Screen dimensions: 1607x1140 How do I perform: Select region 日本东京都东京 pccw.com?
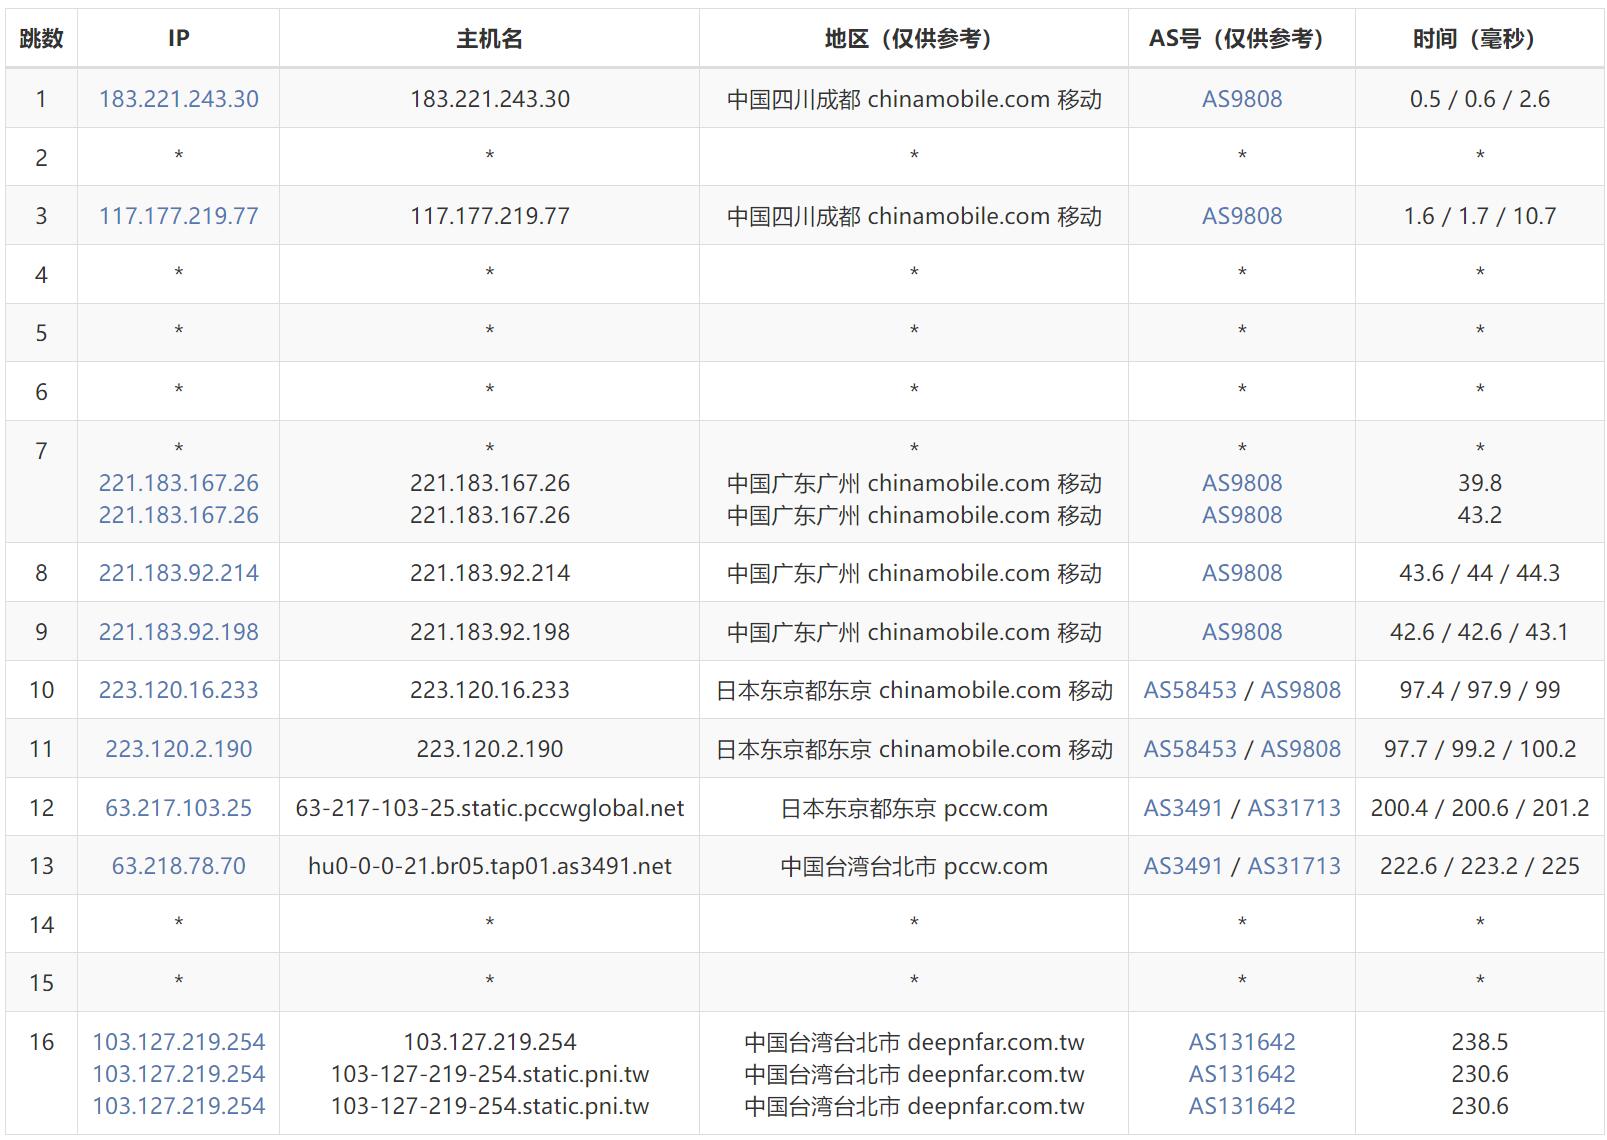pos(914,808)
